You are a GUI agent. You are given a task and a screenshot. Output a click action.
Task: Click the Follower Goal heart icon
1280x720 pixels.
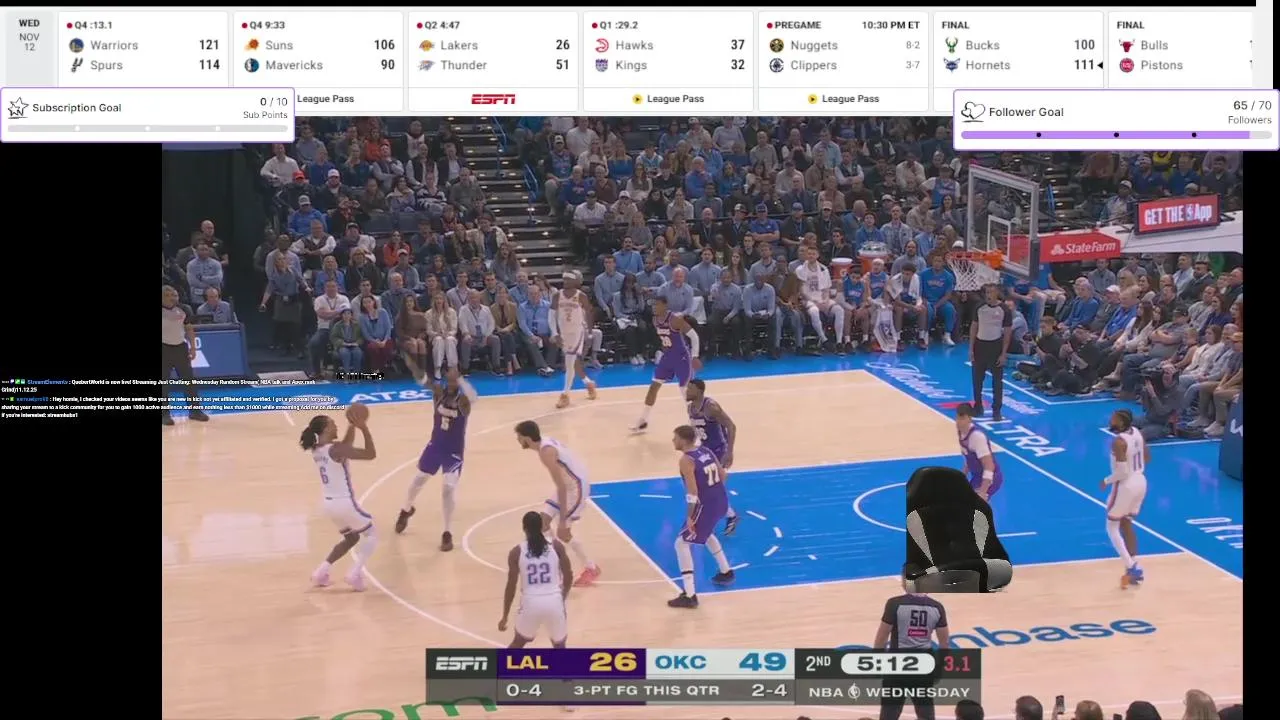[973, 112]
